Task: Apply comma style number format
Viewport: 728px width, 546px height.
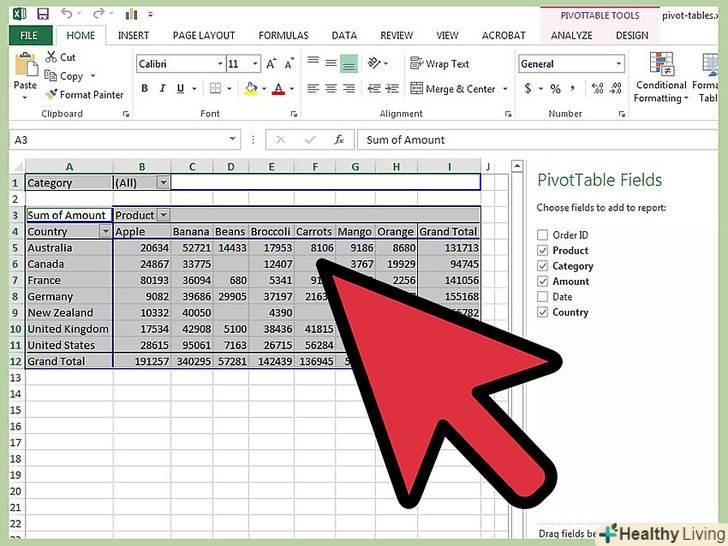Action: pos(572,88)
